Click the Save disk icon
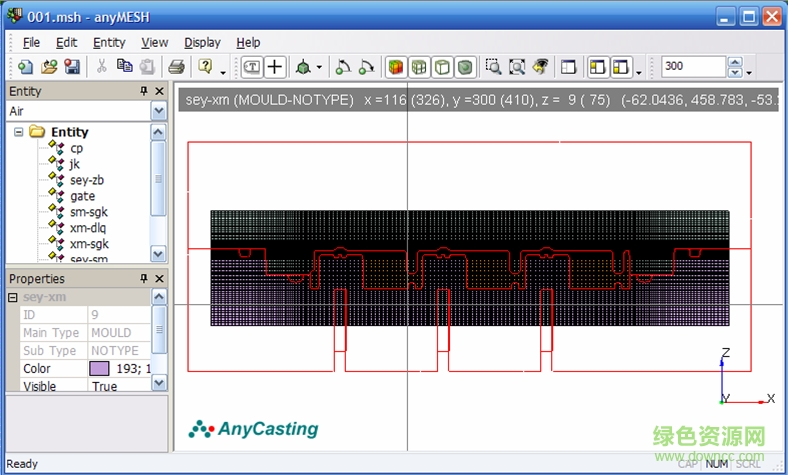Screen dimensions: 788x475 coord(72,67)
